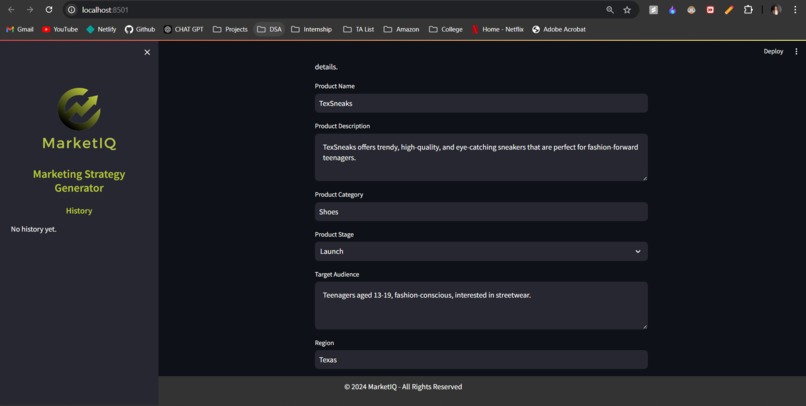Click the blue flame extension icon
Screen dimensions: 806x406
[672, 10]
